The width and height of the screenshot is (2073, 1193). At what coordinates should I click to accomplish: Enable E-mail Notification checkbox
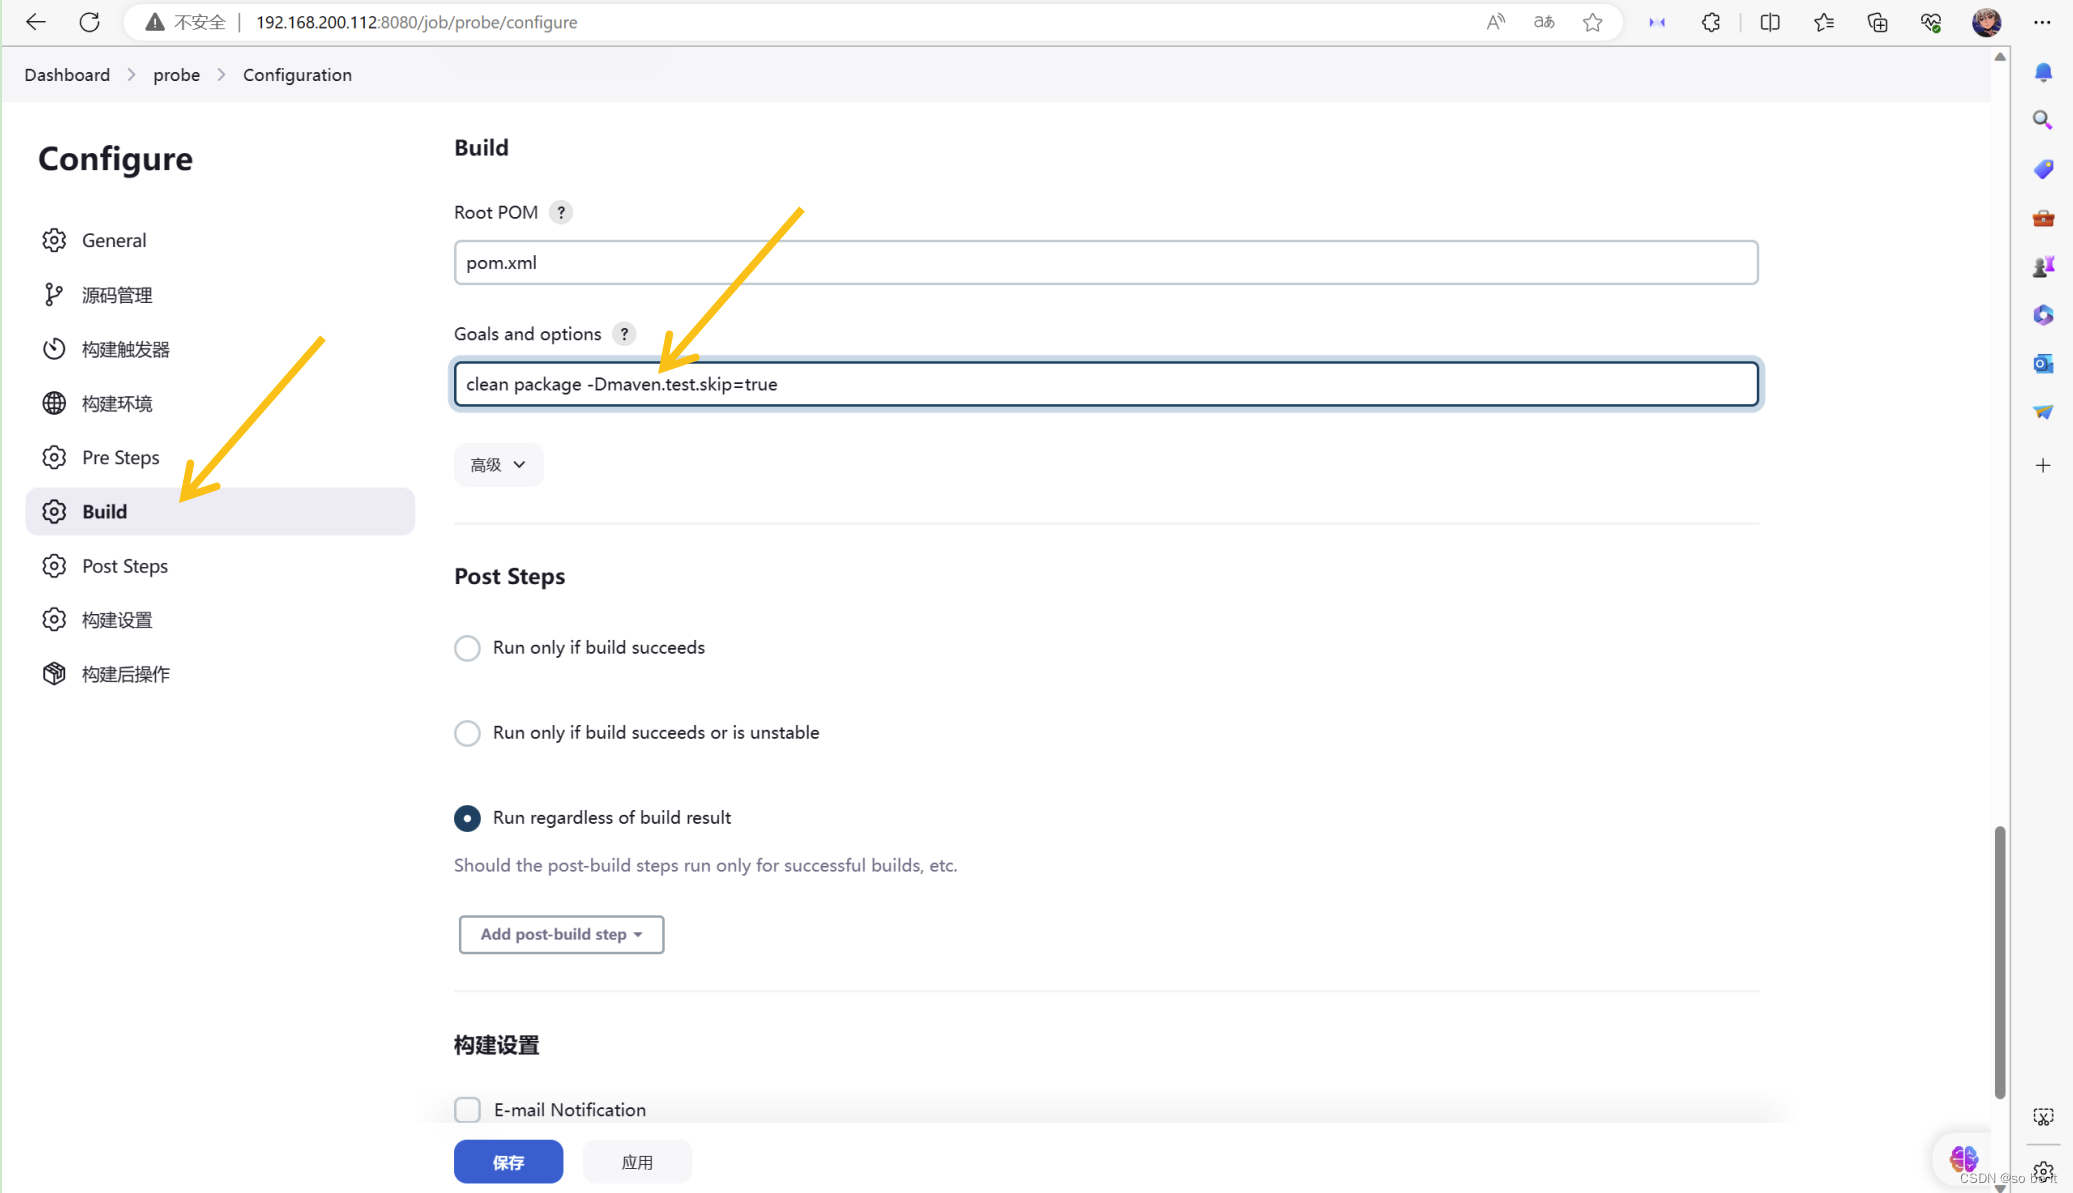point(467,1110)
